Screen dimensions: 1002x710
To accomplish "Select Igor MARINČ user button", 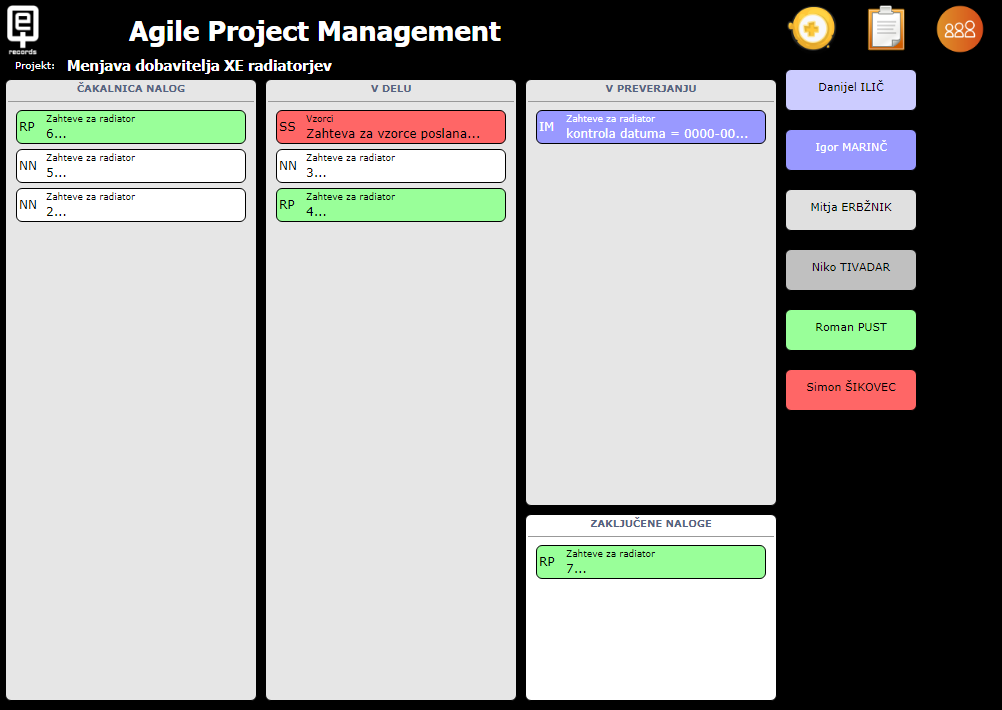I will 850,149.
